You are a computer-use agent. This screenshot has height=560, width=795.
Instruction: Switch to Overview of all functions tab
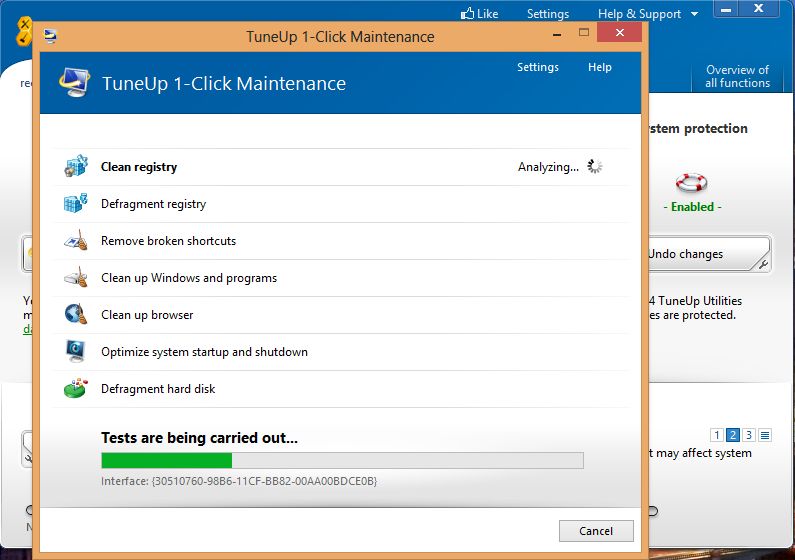pos(737,77)
